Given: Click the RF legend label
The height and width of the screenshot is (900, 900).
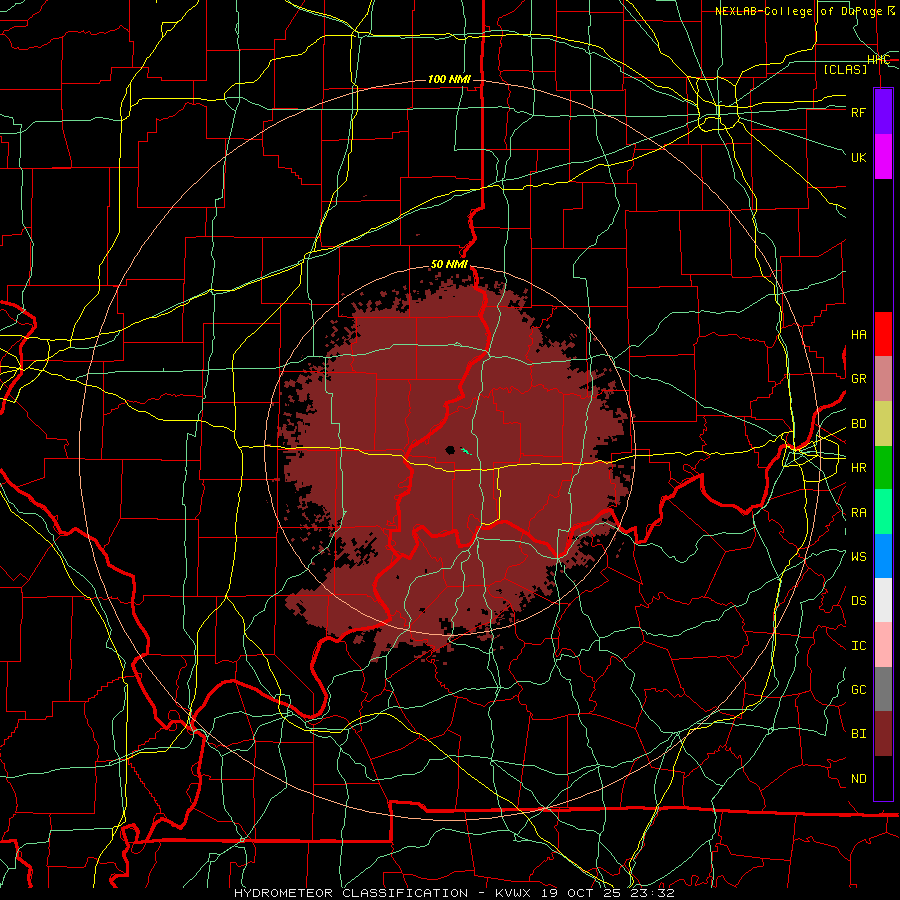Looking at the screenshot, I should [859, 112].
